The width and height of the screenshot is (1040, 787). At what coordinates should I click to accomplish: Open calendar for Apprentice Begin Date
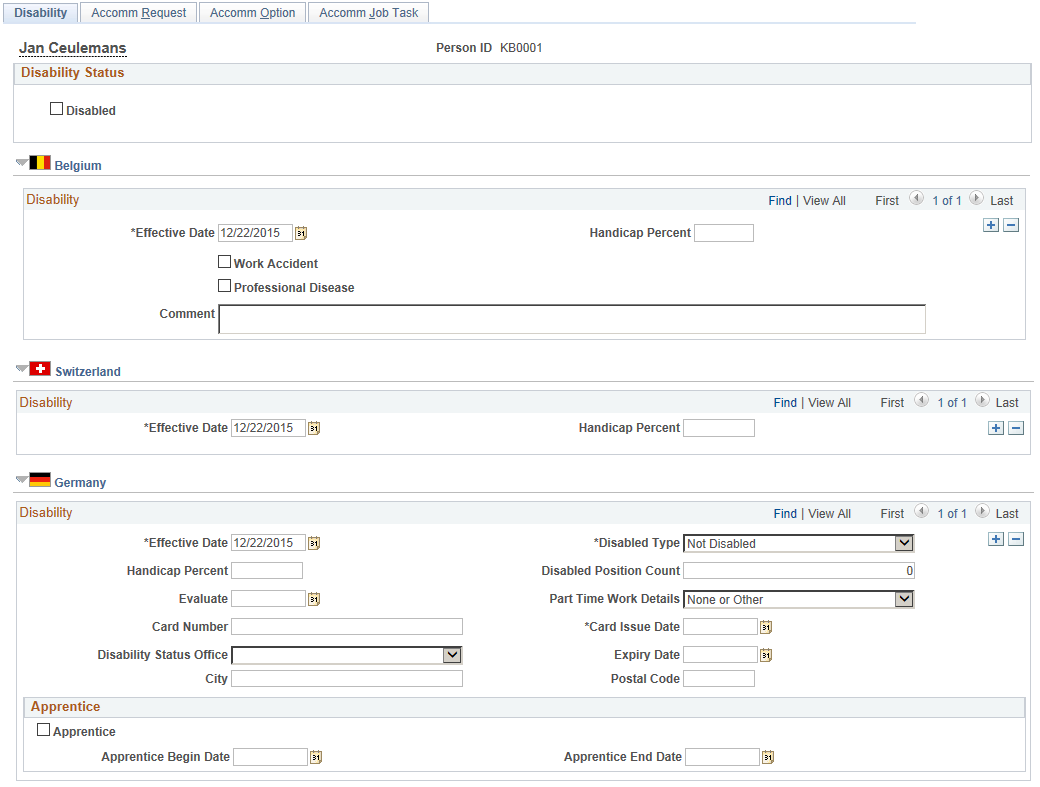click(x=316, y=757)
